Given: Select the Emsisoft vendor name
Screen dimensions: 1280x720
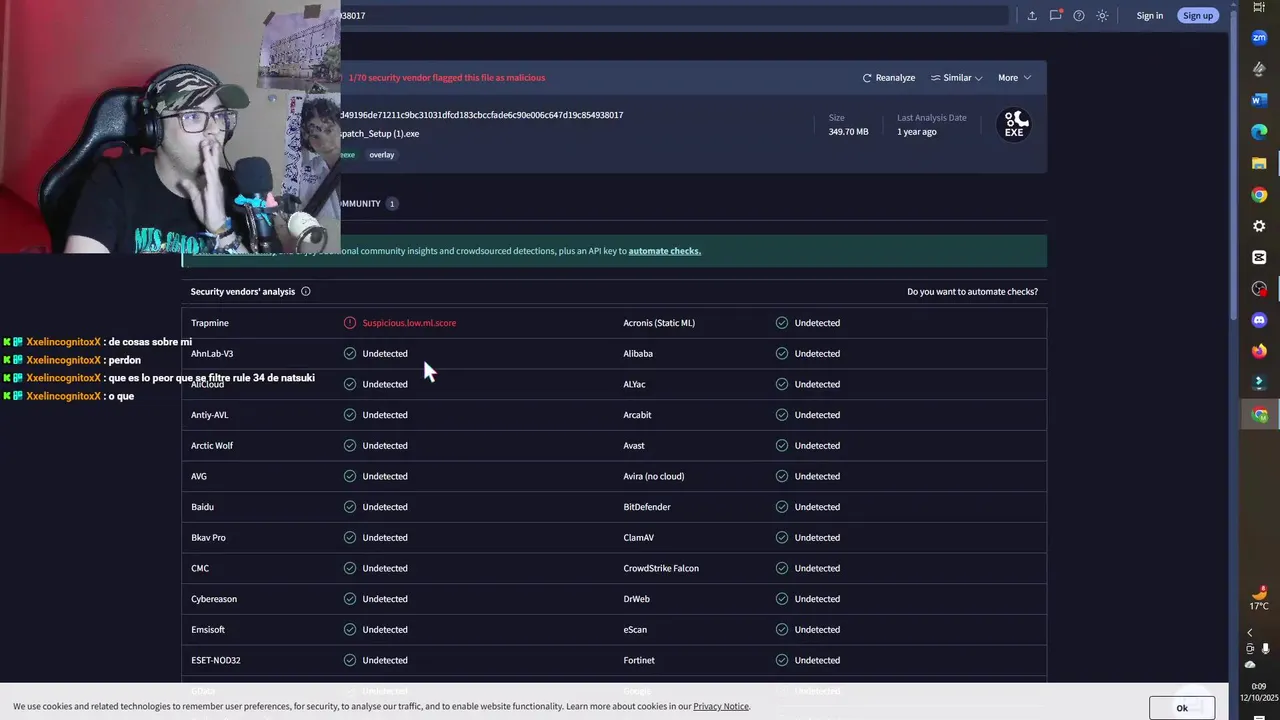Looking at the screenshot, I should click(x=208, y=630).
